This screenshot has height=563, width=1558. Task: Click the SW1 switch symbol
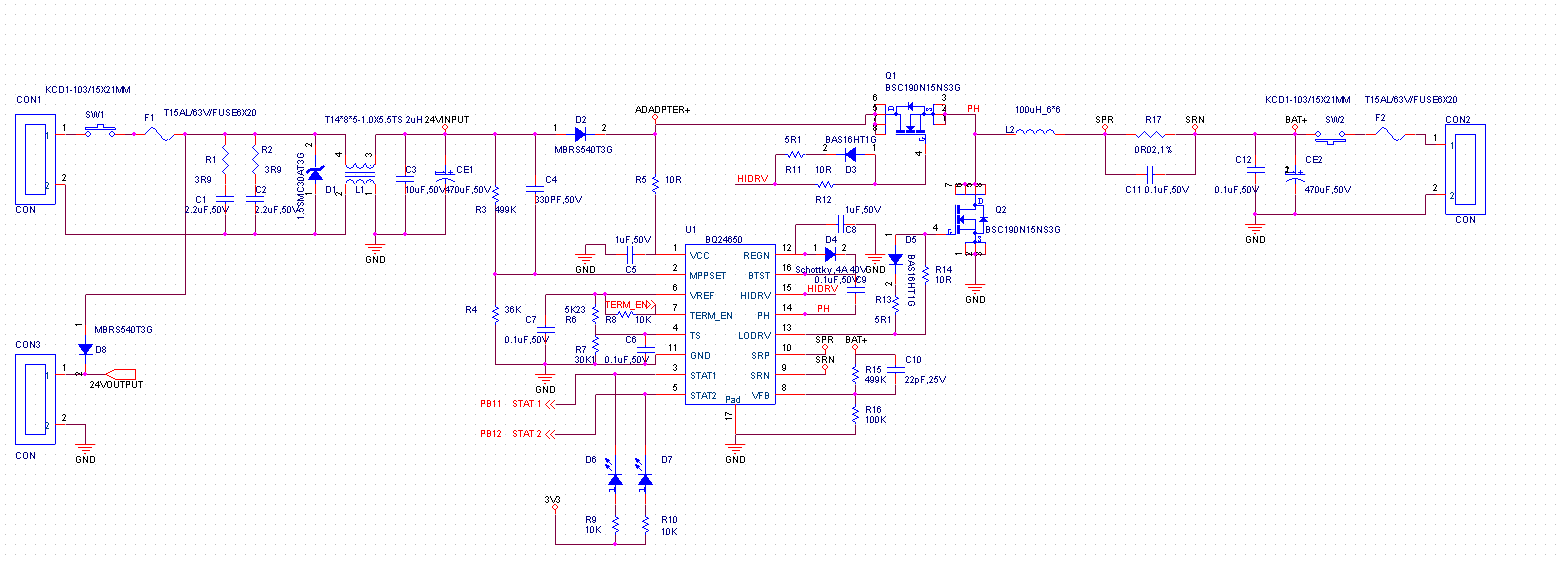coord(98,131)
